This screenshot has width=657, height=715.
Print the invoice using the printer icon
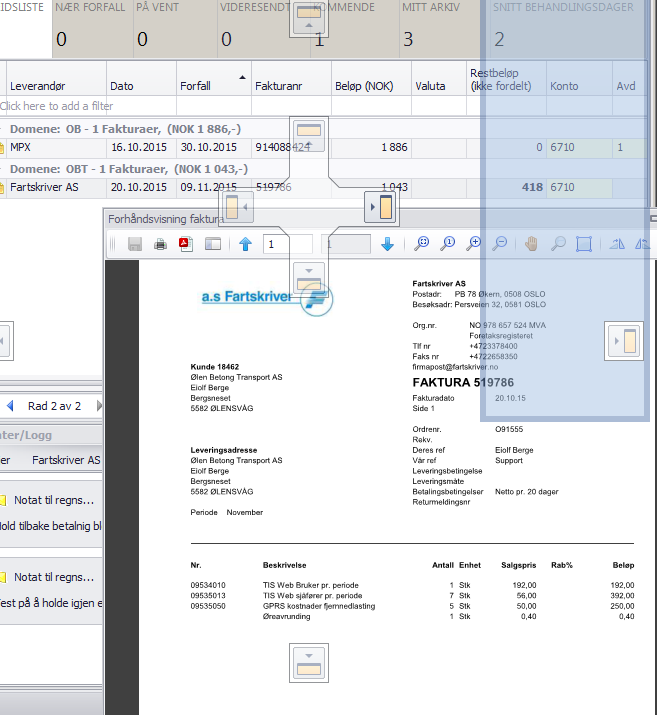pos(160,244)
